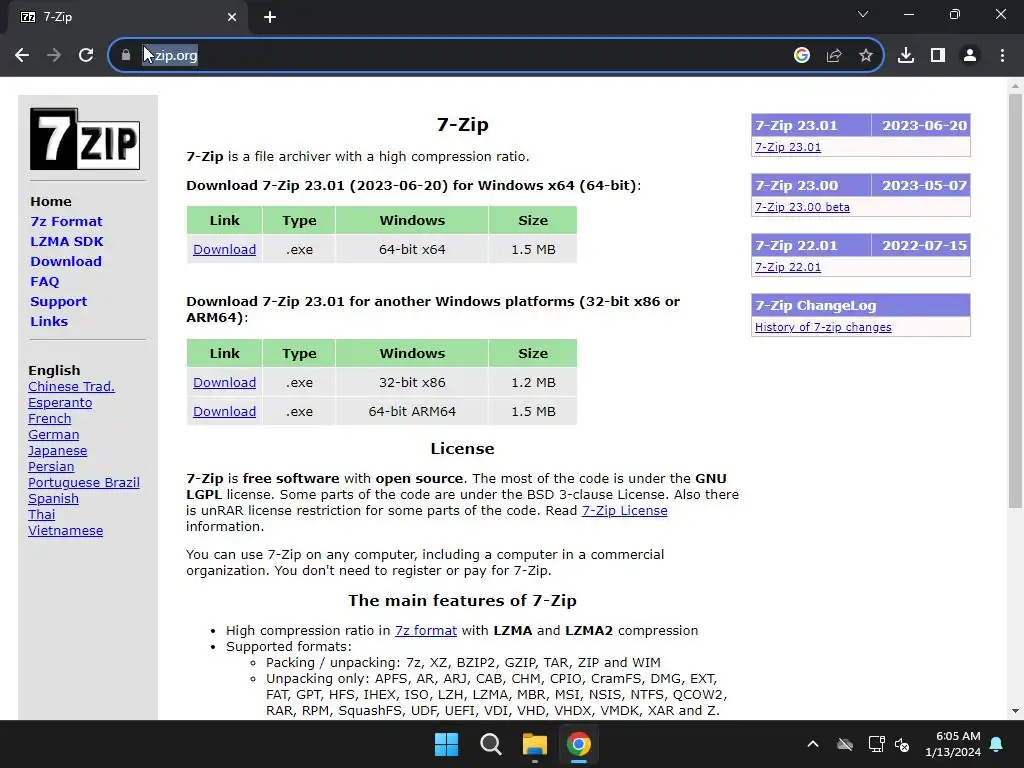The height and width of the screenshot is (768, 1024).
Task: Launch File Explorer from the taskbar
Action: coord(535,744)
